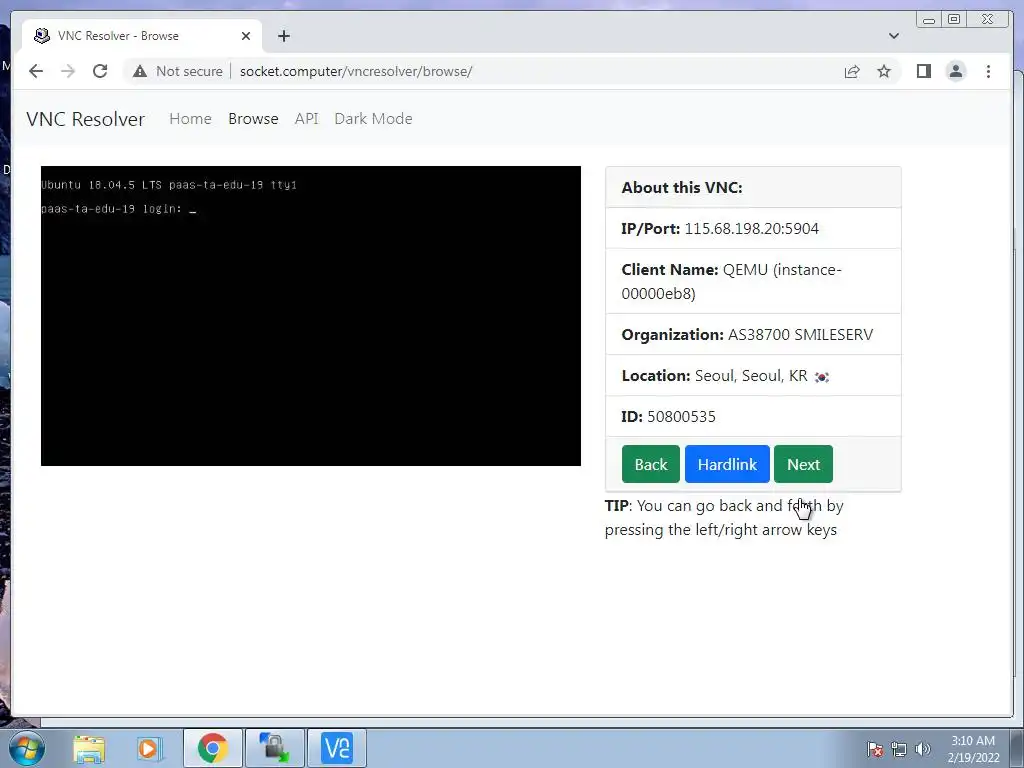Click the Ubuntu login VNC screenshot
Viewport: 1024px width, 768px height.
(x=311, y=316)
